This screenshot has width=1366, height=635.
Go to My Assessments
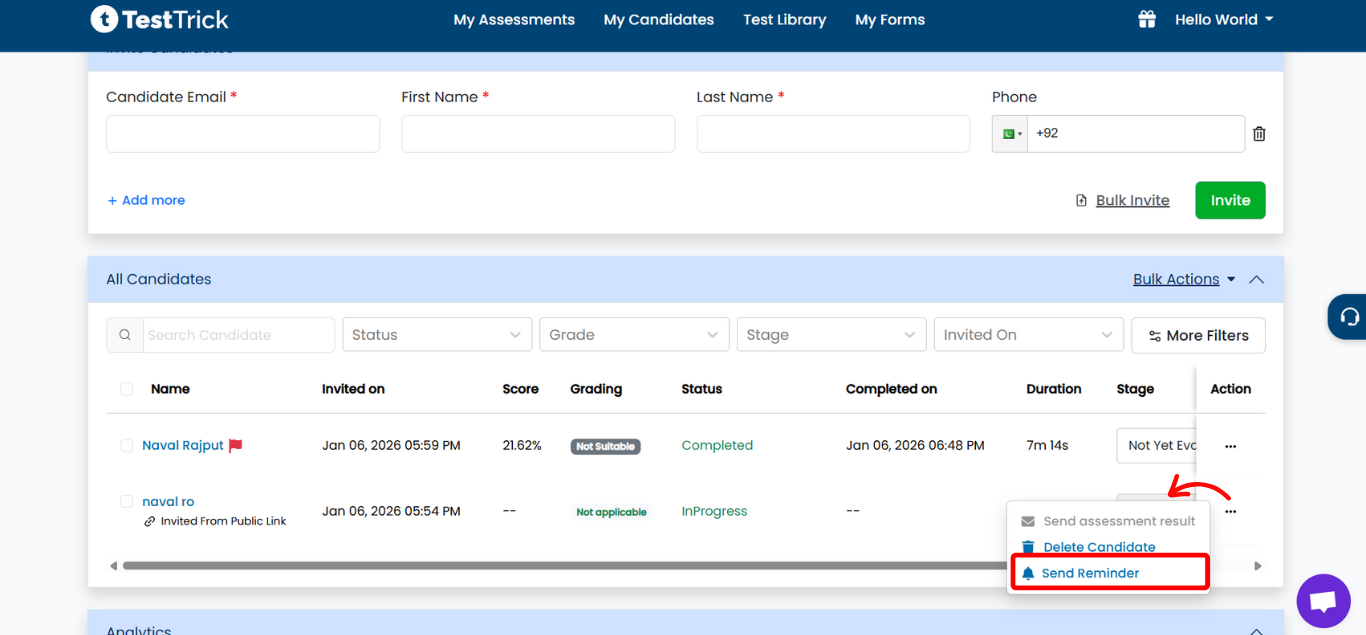pyautogui.click(x=514, y=19)
